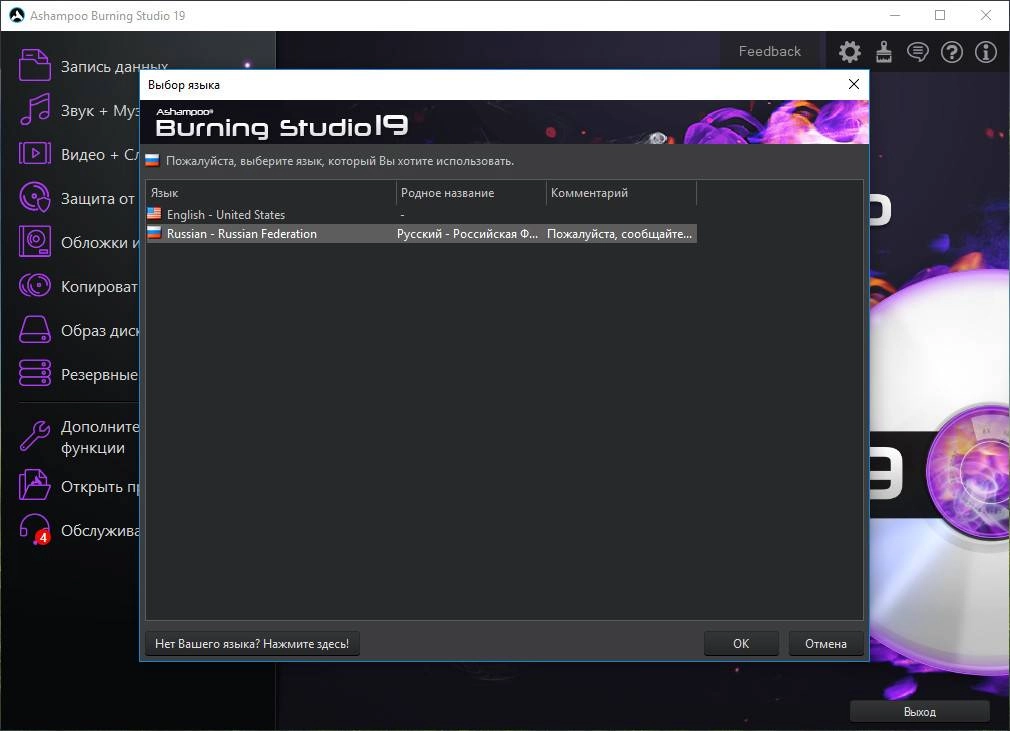Image resolution: width=1010 pixels, height=731 pixels.
Task: Click the Копировать menu label
Action: coord(100,287)
